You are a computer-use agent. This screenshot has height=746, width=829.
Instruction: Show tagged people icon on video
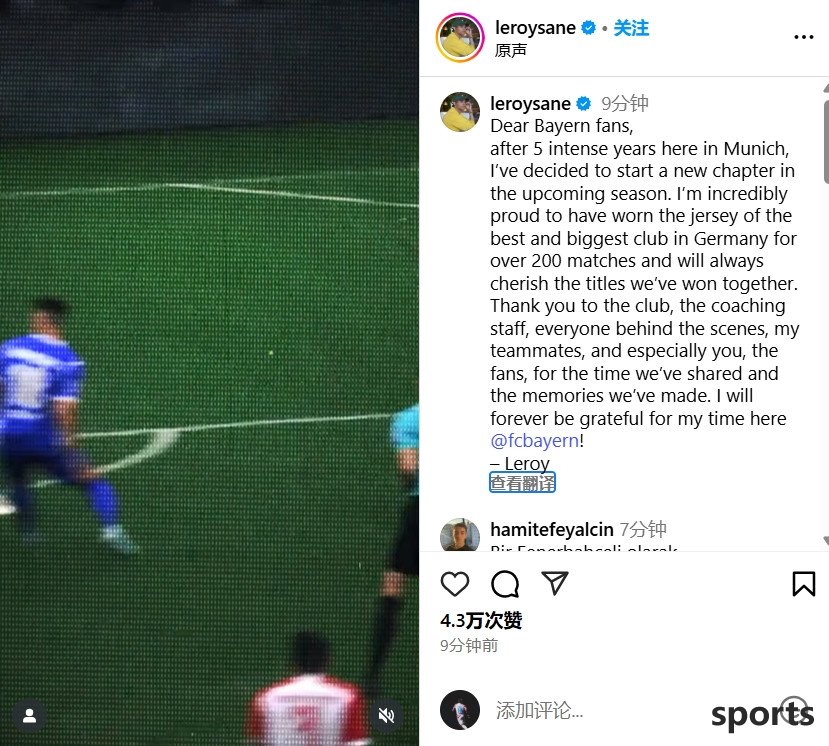point(30,716)
